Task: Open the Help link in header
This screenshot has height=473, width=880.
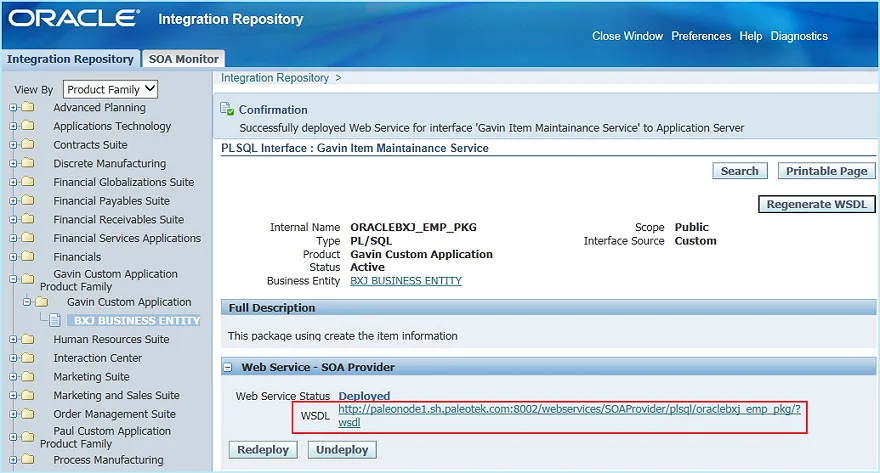Action: point(750,36)
